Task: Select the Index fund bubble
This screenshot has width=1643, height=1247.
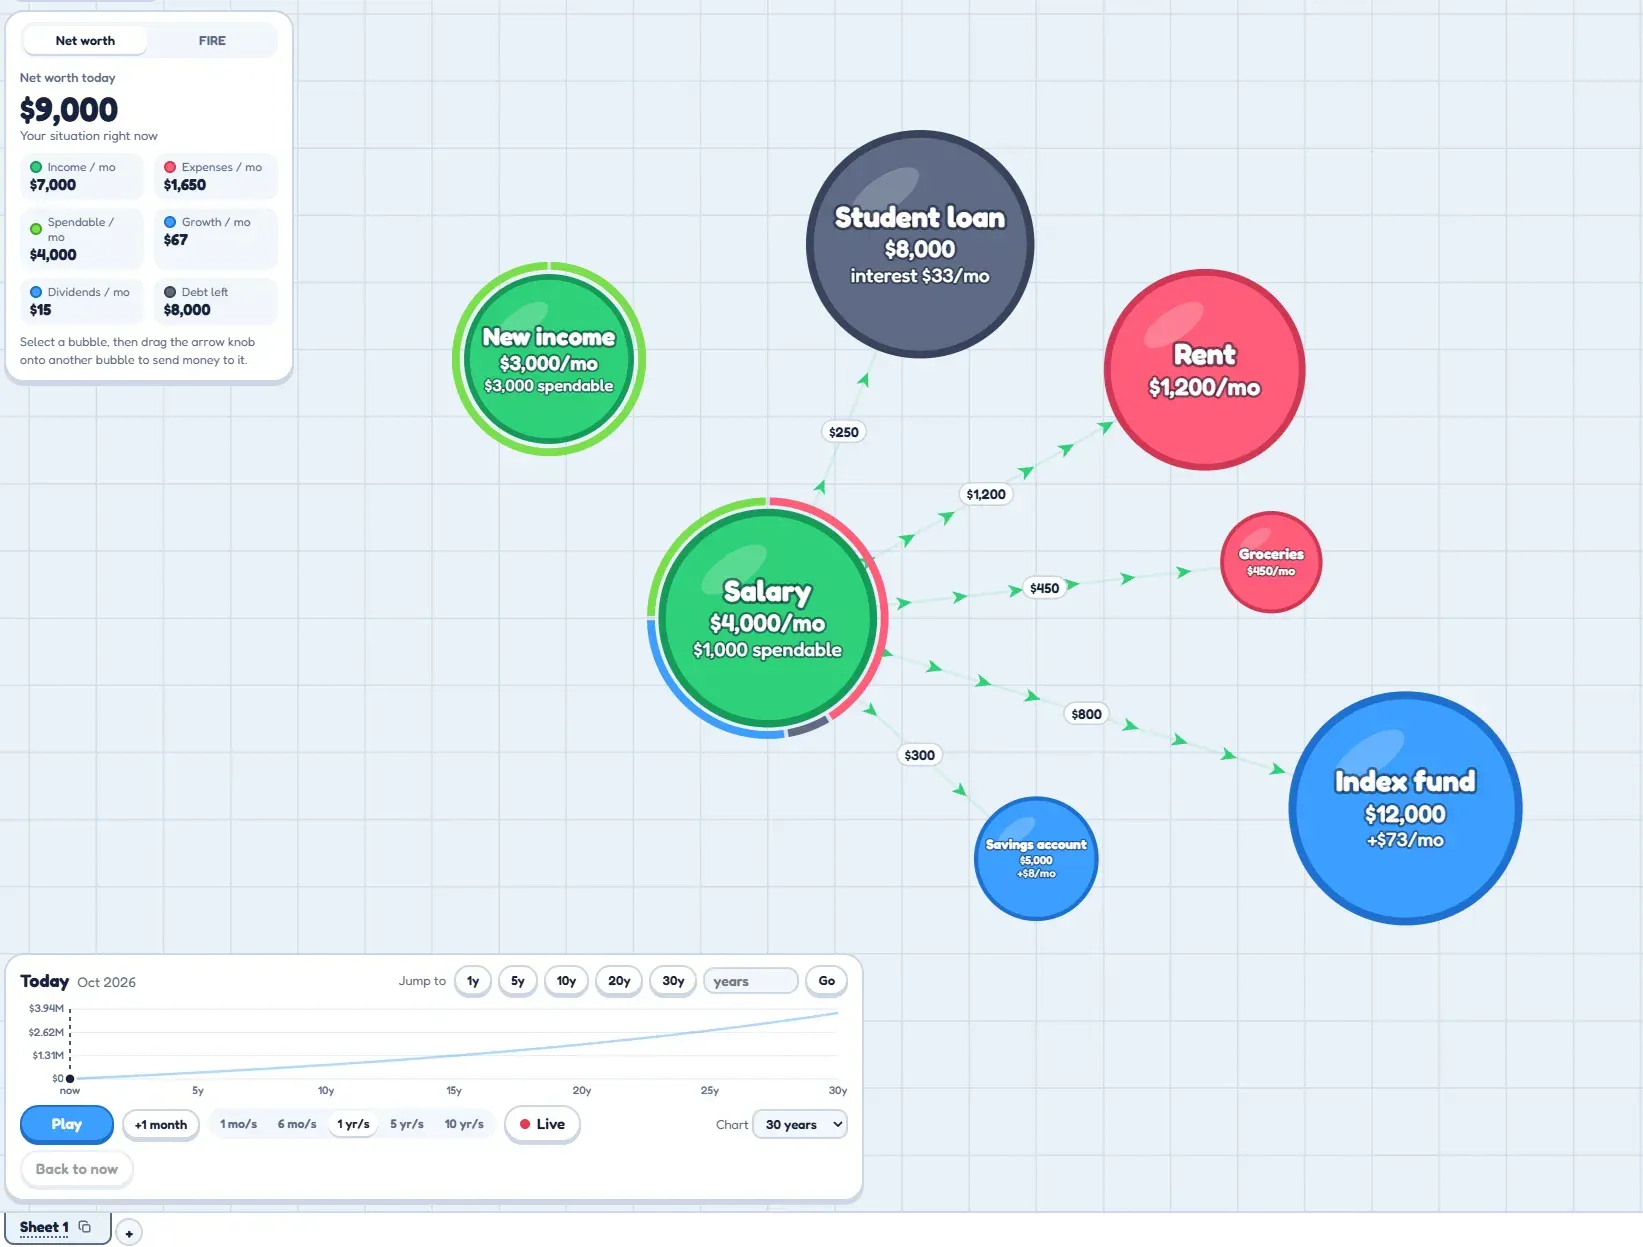Action: pyautogui.click(x=1405, y=808)
